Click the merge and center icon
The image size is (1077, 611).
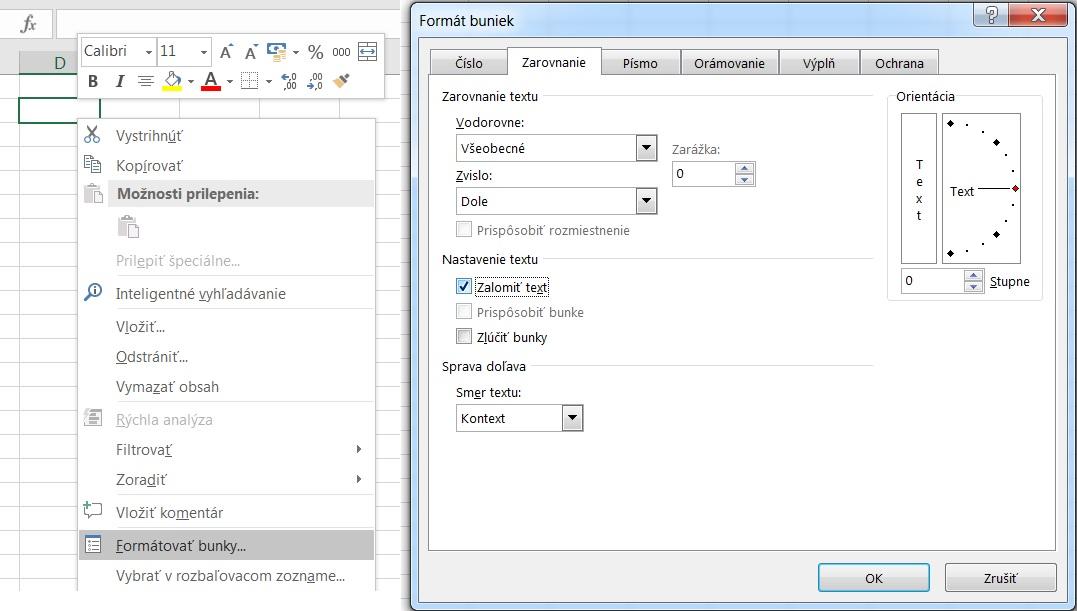pos(367,52)
